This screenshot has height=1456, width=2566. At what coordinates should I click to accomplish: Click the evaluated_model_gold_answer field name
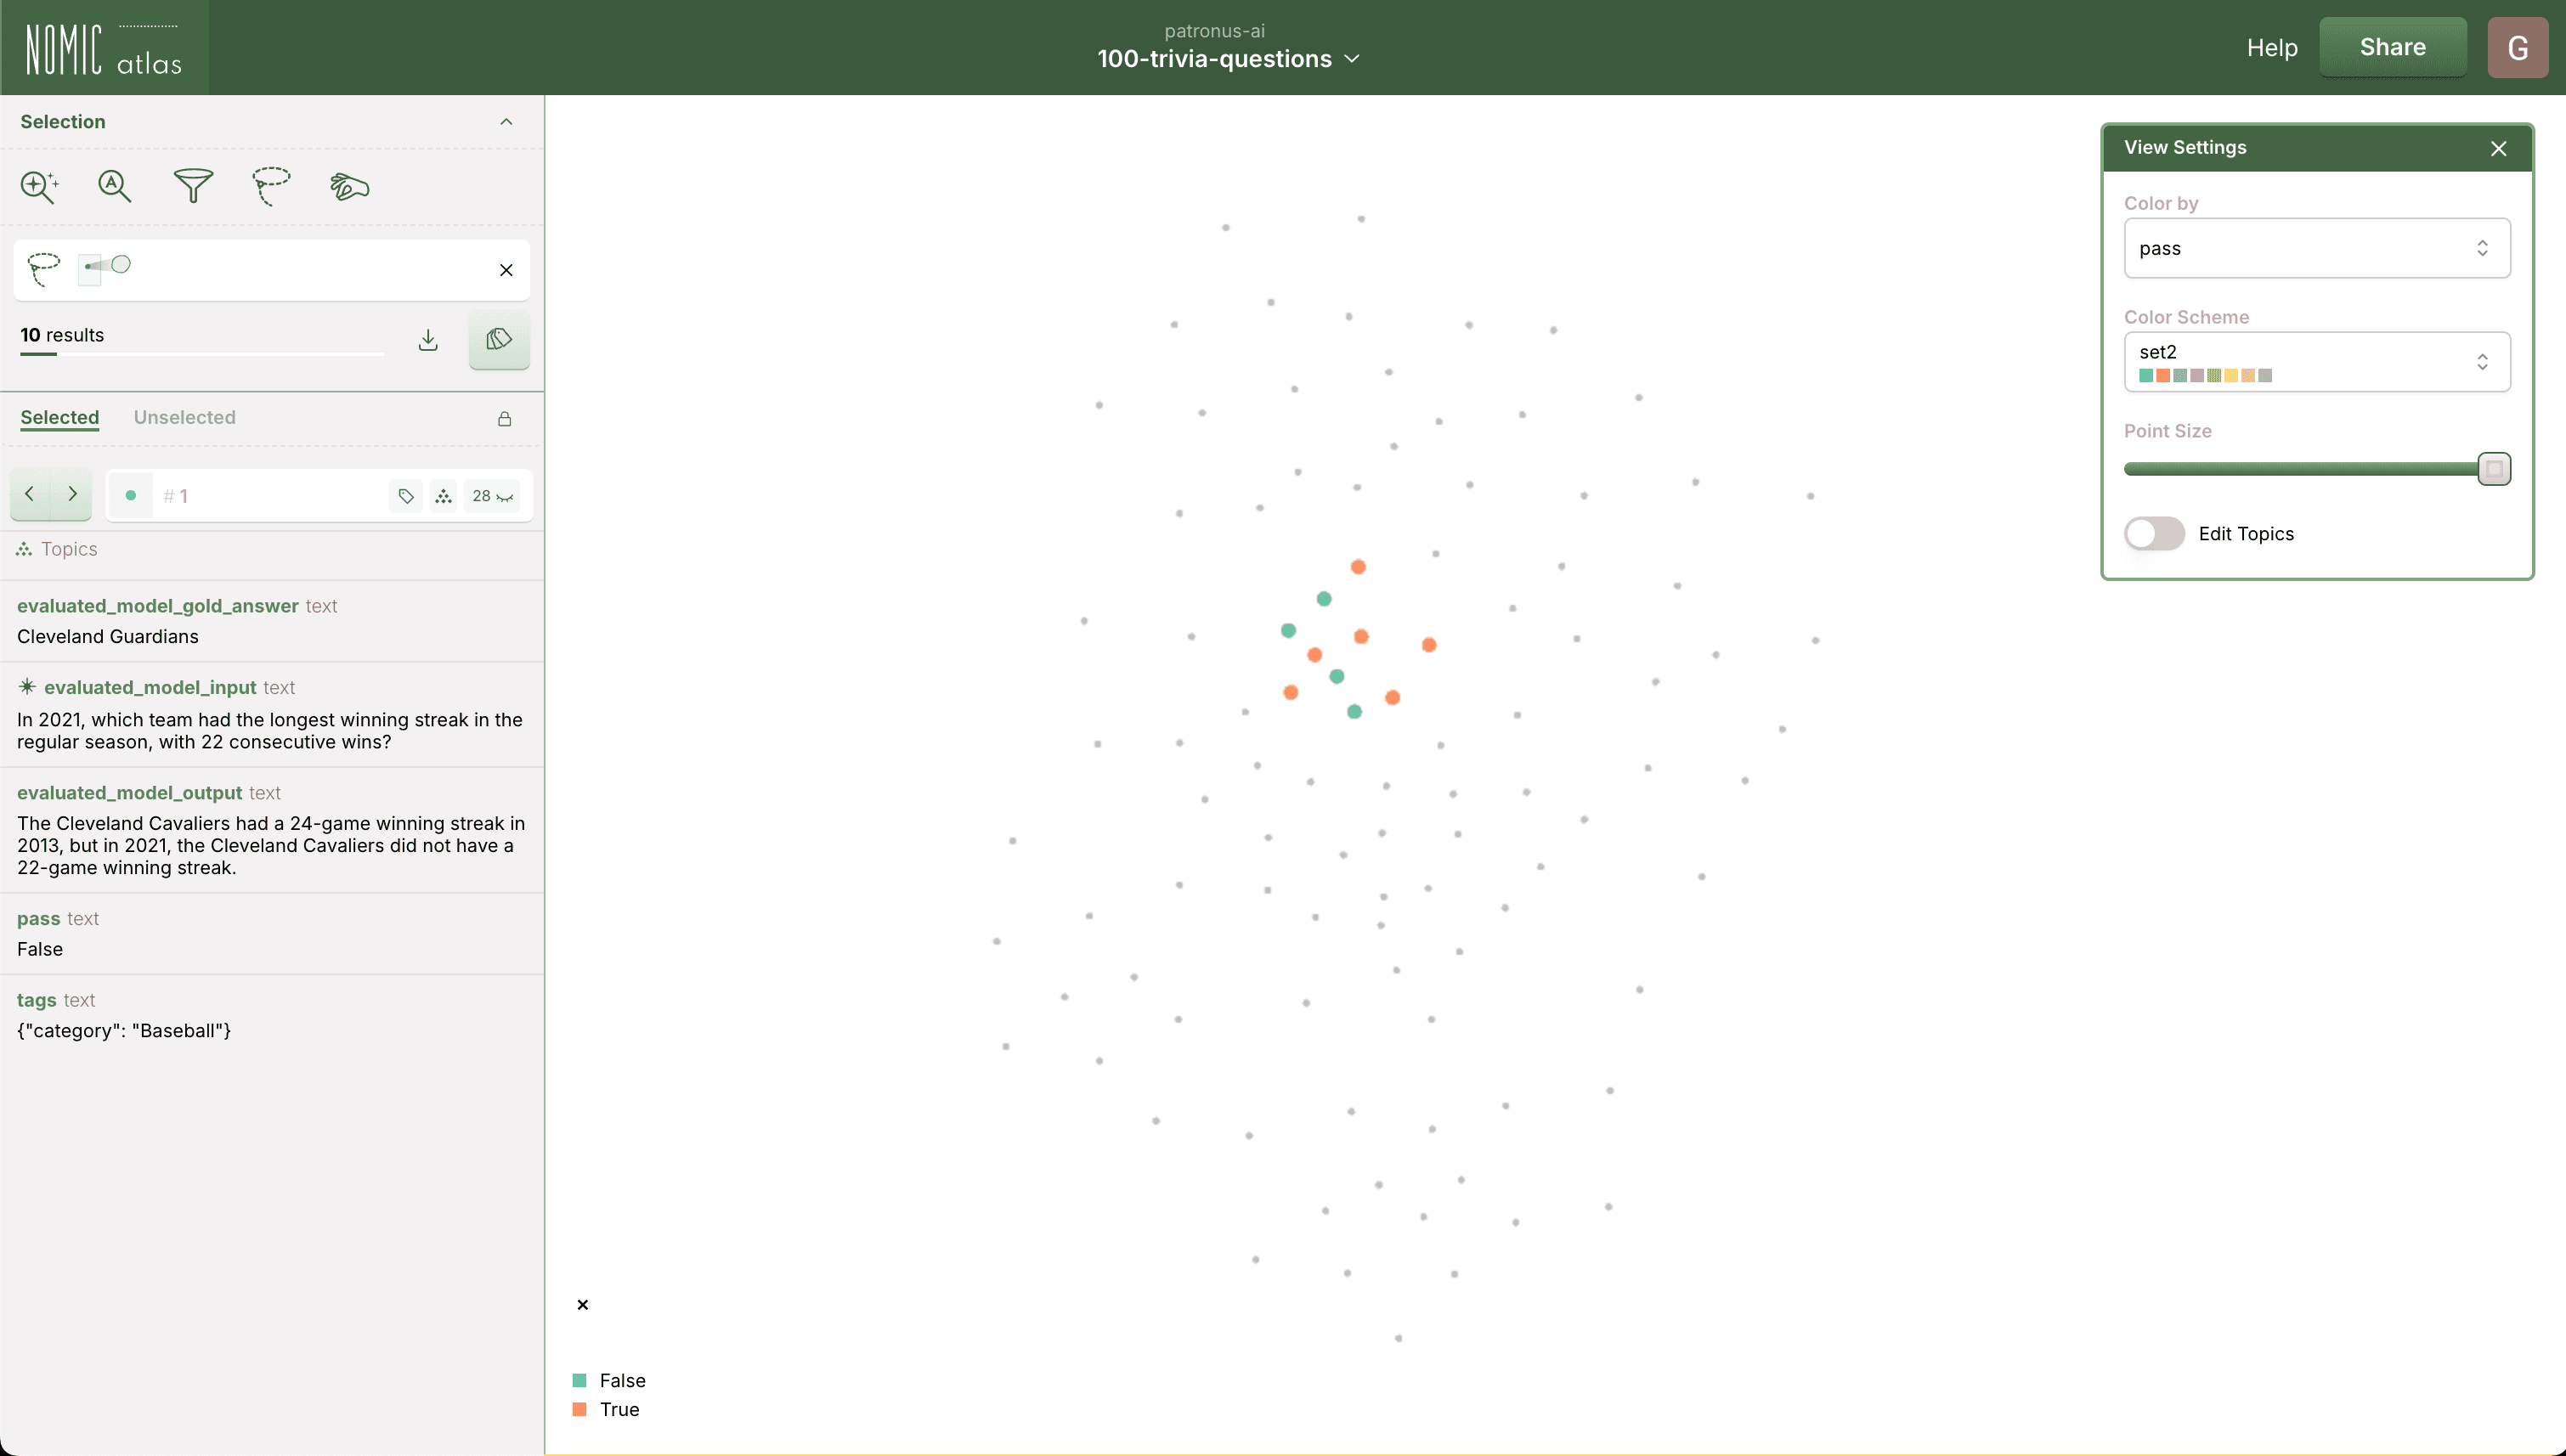point(158,606)
